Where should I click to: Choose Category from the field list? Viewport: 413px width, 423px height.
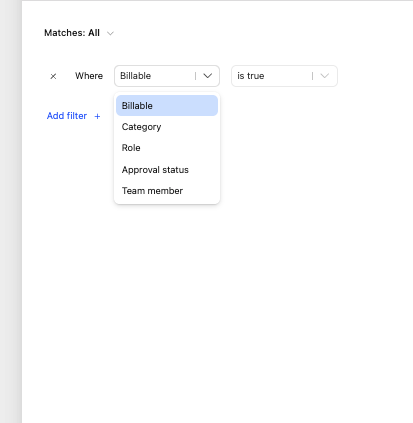(167, 127)
